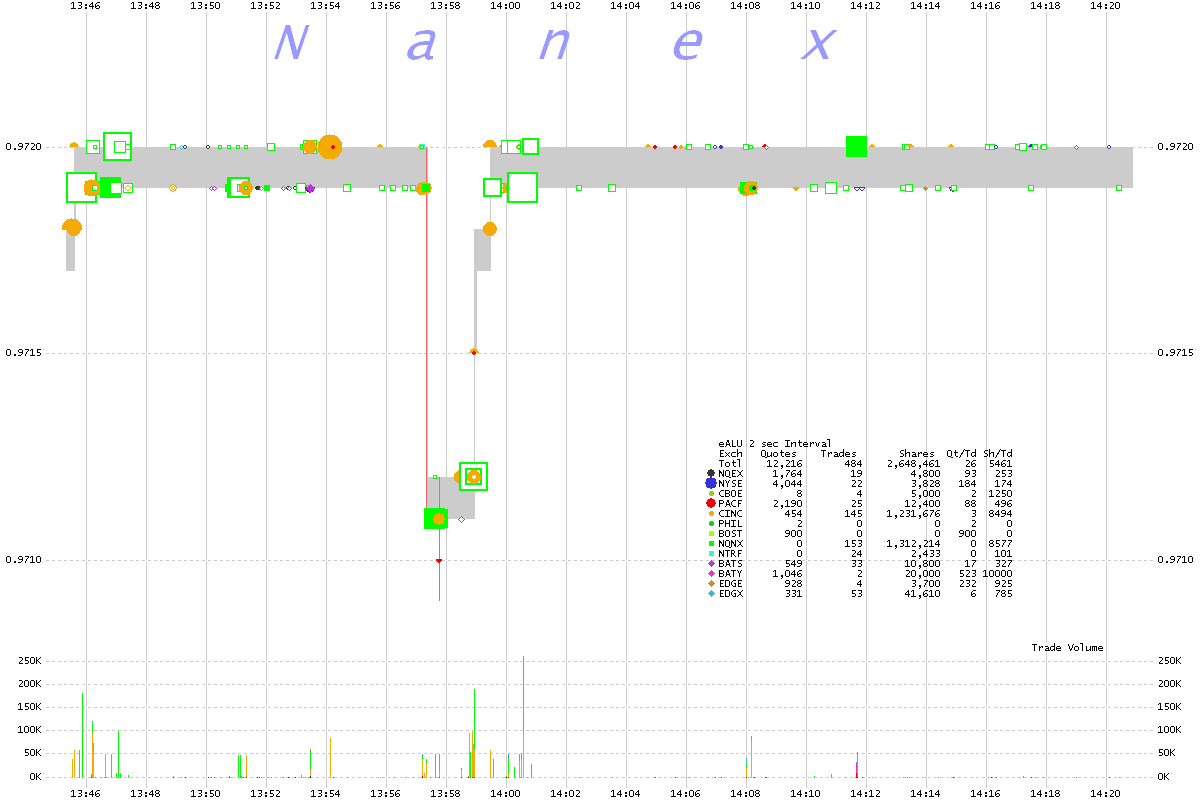
Task: Click the 'Exch' column header
Action: 730,453
